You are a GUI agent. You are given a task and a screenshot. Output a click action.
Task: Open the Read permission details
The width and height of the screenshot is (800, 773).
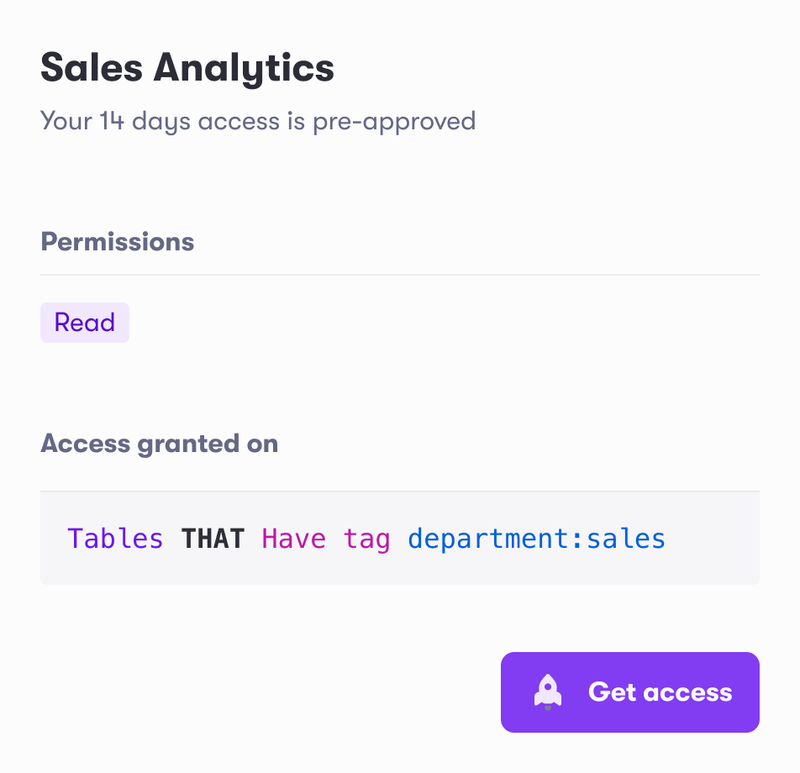pyautogui.click(x=84, y=322)
